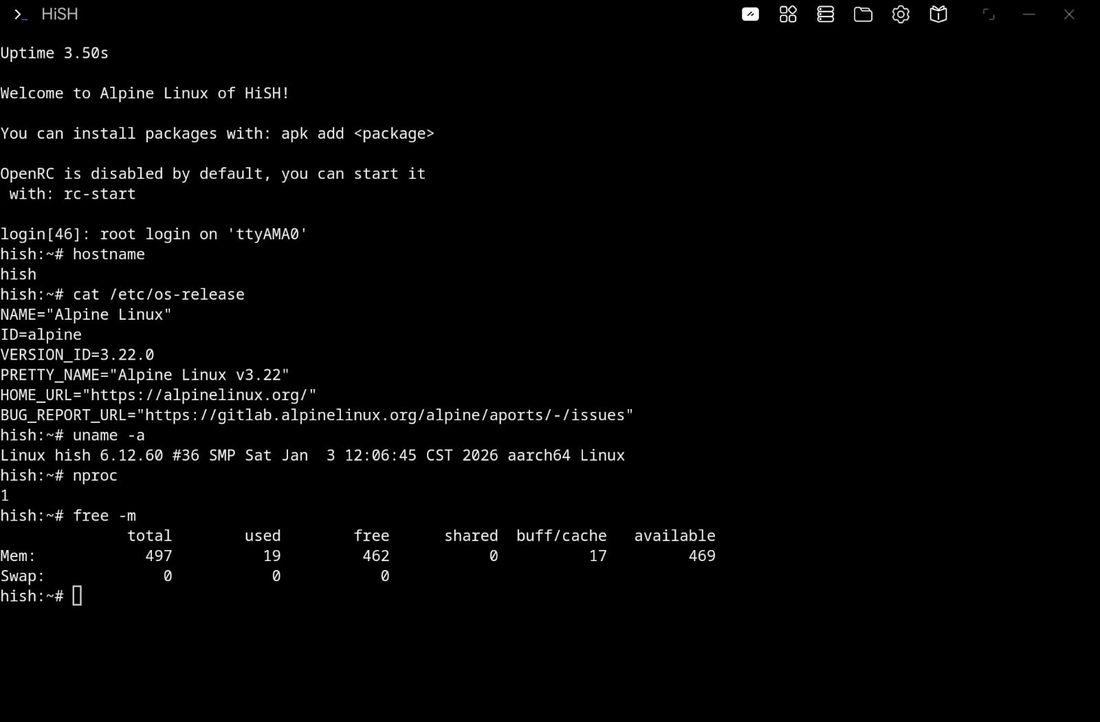This screenshot has height=722, width=1100.
Task: Toggle fullscreen with the expand icon
Action: click(x=988, y=14)
